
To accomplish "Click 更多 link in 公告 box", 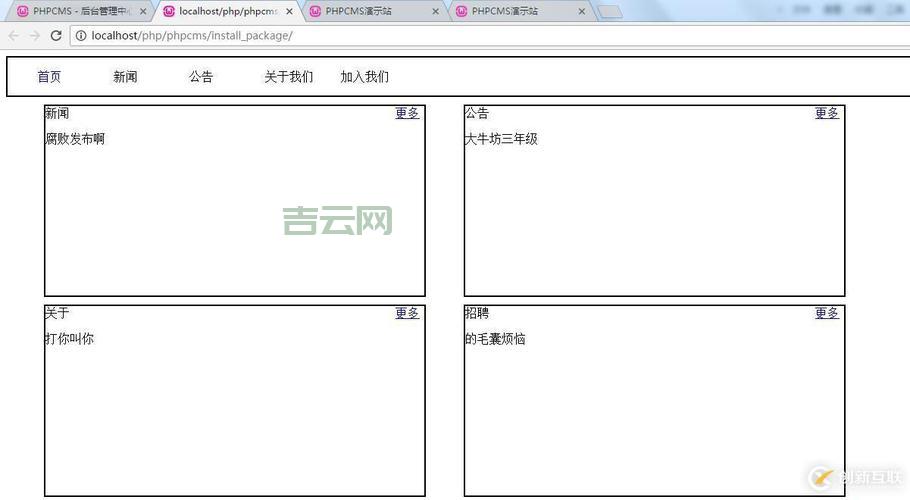I will 826,113.
